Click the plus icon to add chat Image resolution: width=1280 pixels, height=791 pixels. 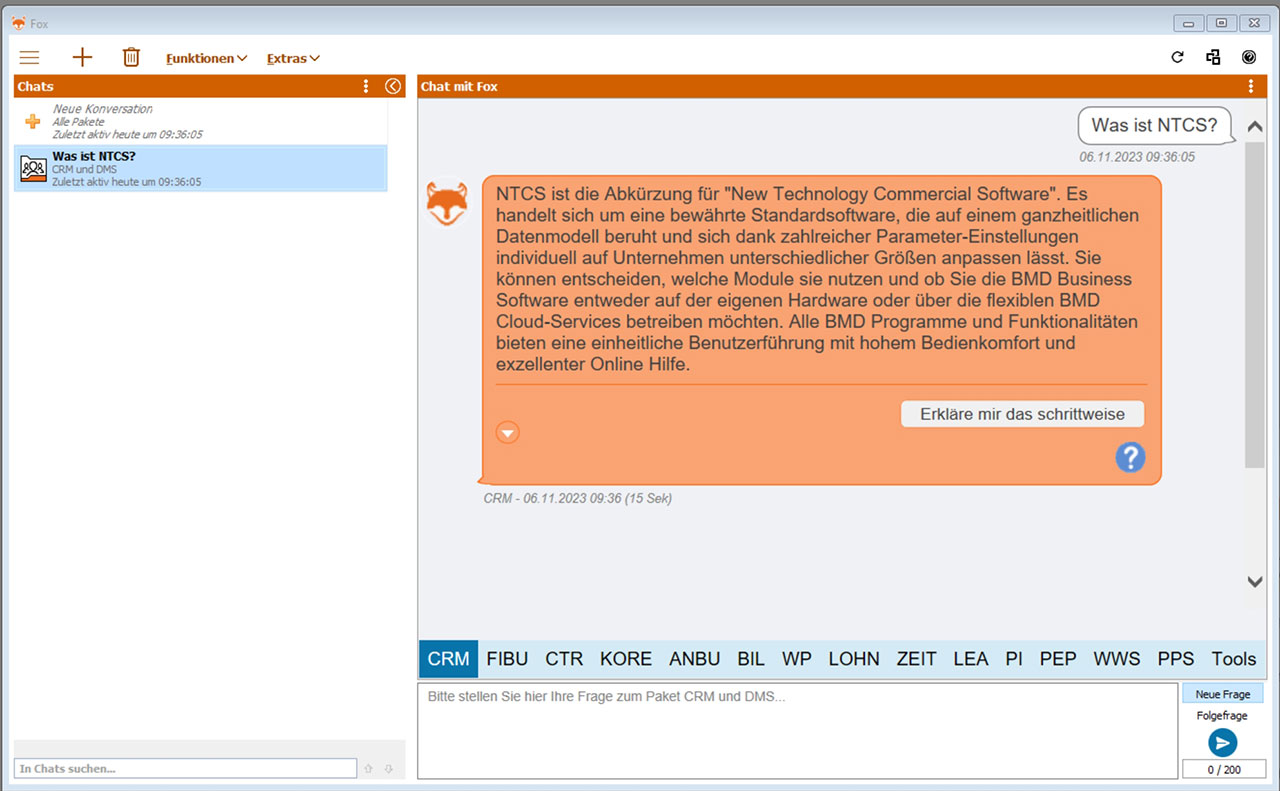tap(82, 58)
